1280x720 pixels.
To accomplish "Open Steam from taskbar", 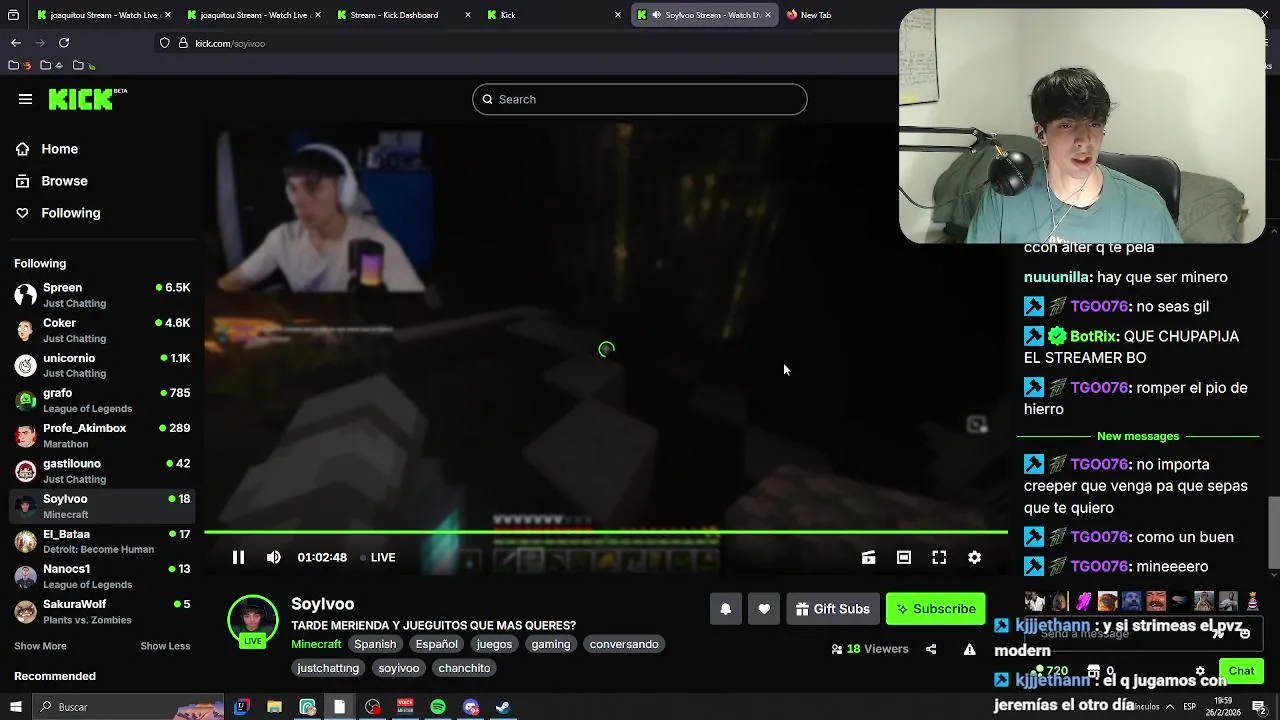I will coord(504,707).
